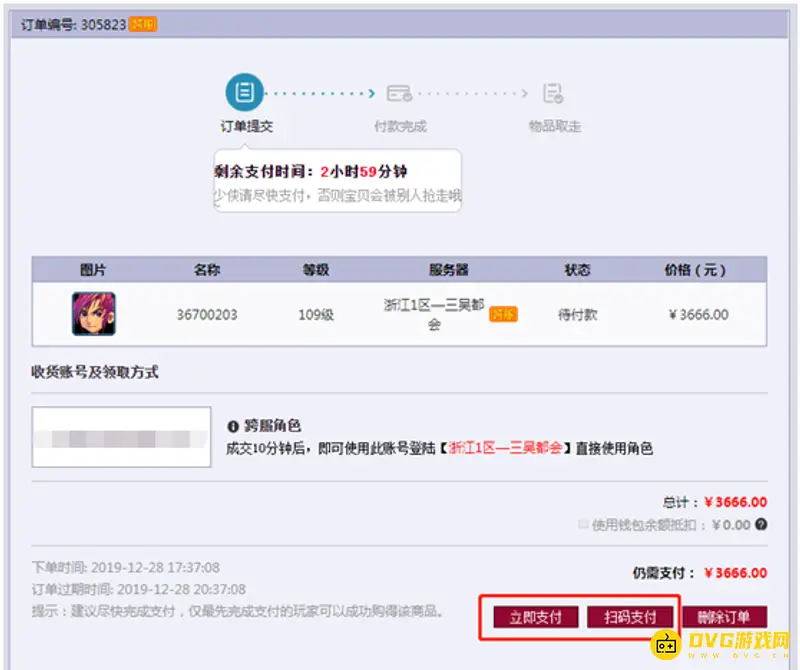800x670 pixels.
Task: Click the 仍需支付 amount ¥3666.00
Action: coord(735,573)
